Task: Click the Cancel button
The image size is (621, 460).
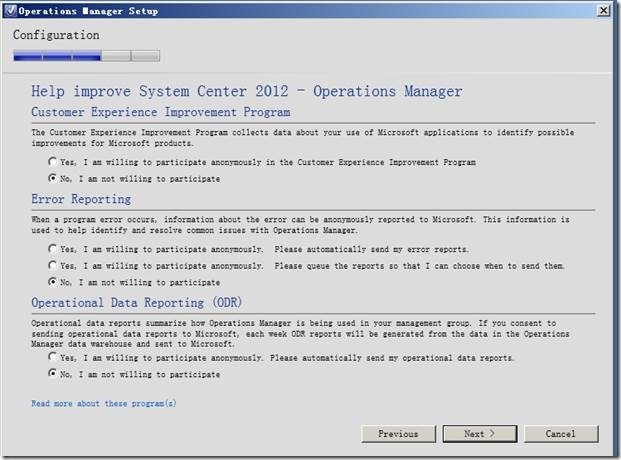Action: click(x=561, y=434)
